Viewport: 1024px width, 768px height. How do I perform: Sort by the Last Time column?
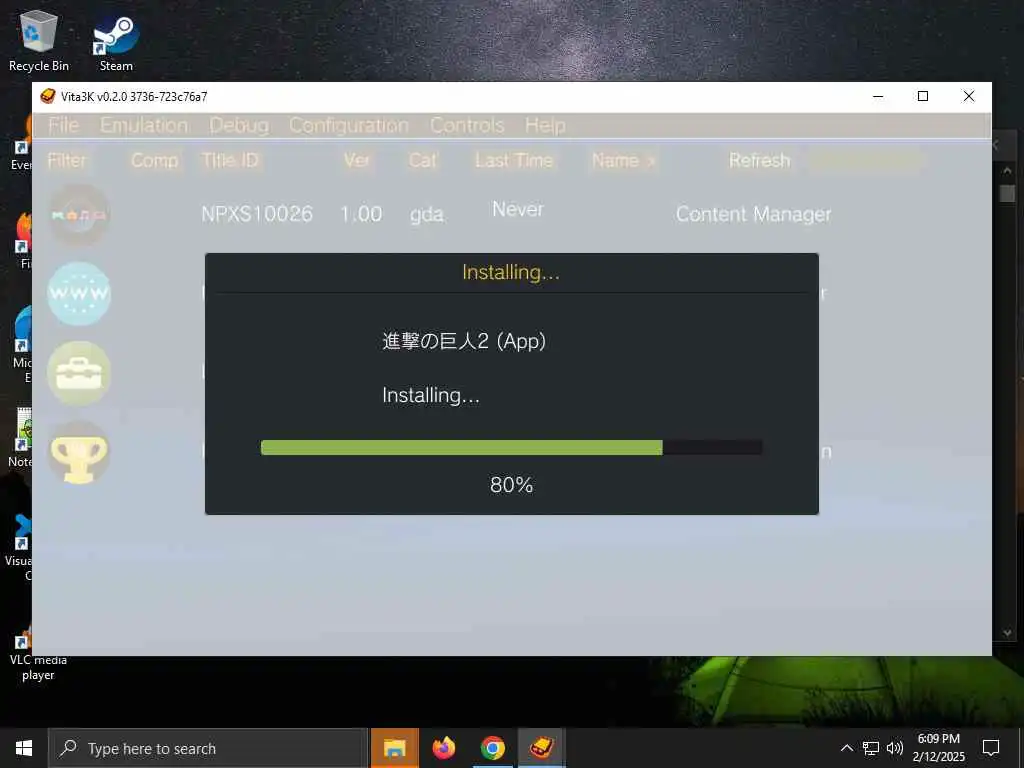[514, 161]
